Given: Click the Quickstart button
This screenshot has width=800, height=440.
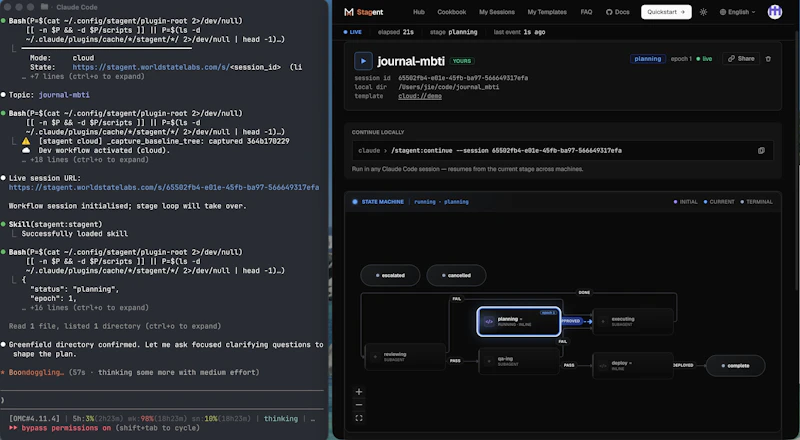Looking at the screenshot, I should coord(666,12).
